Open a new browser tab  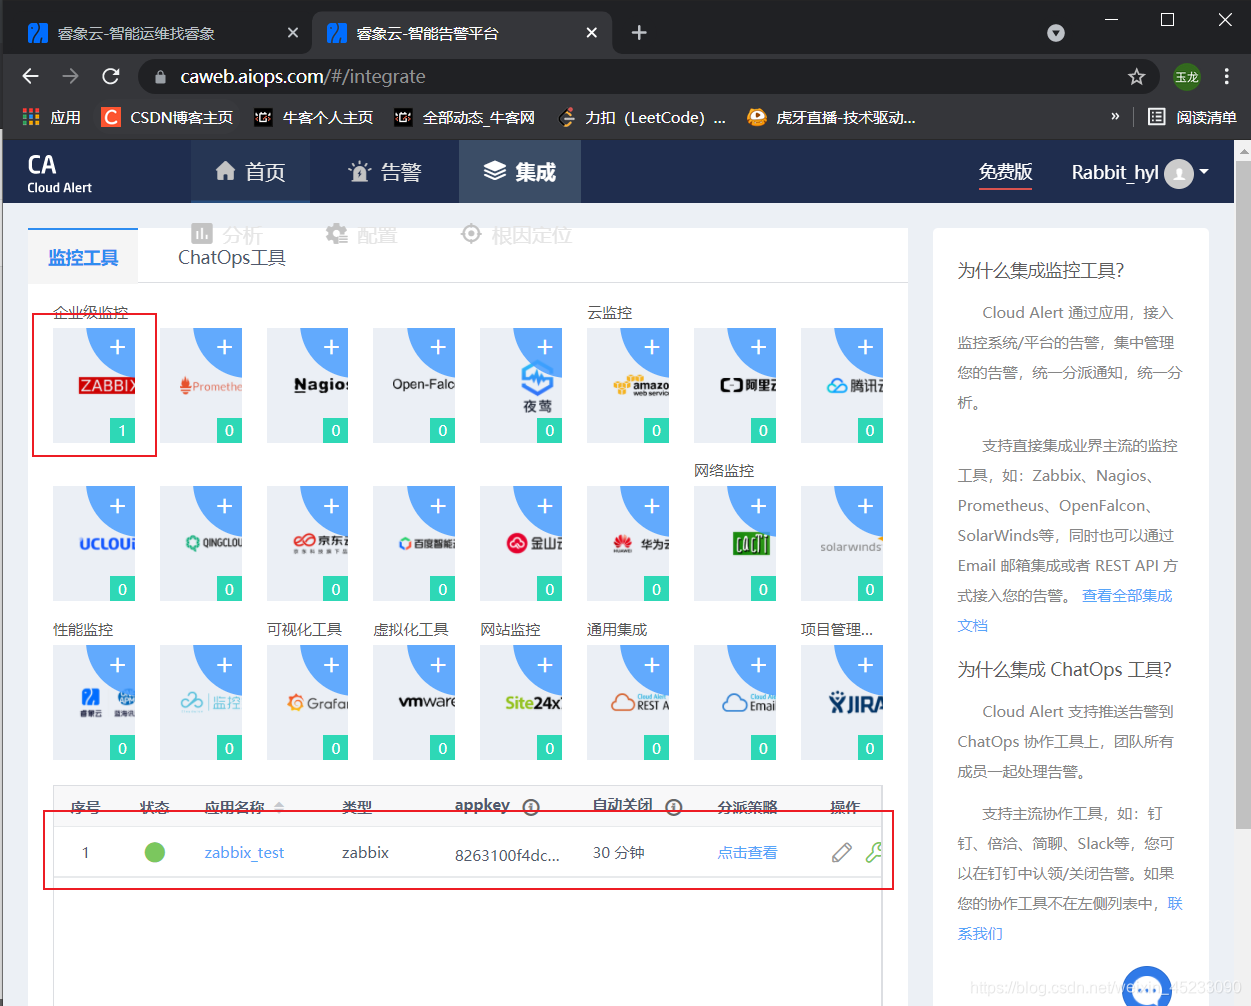coord(639,33)
